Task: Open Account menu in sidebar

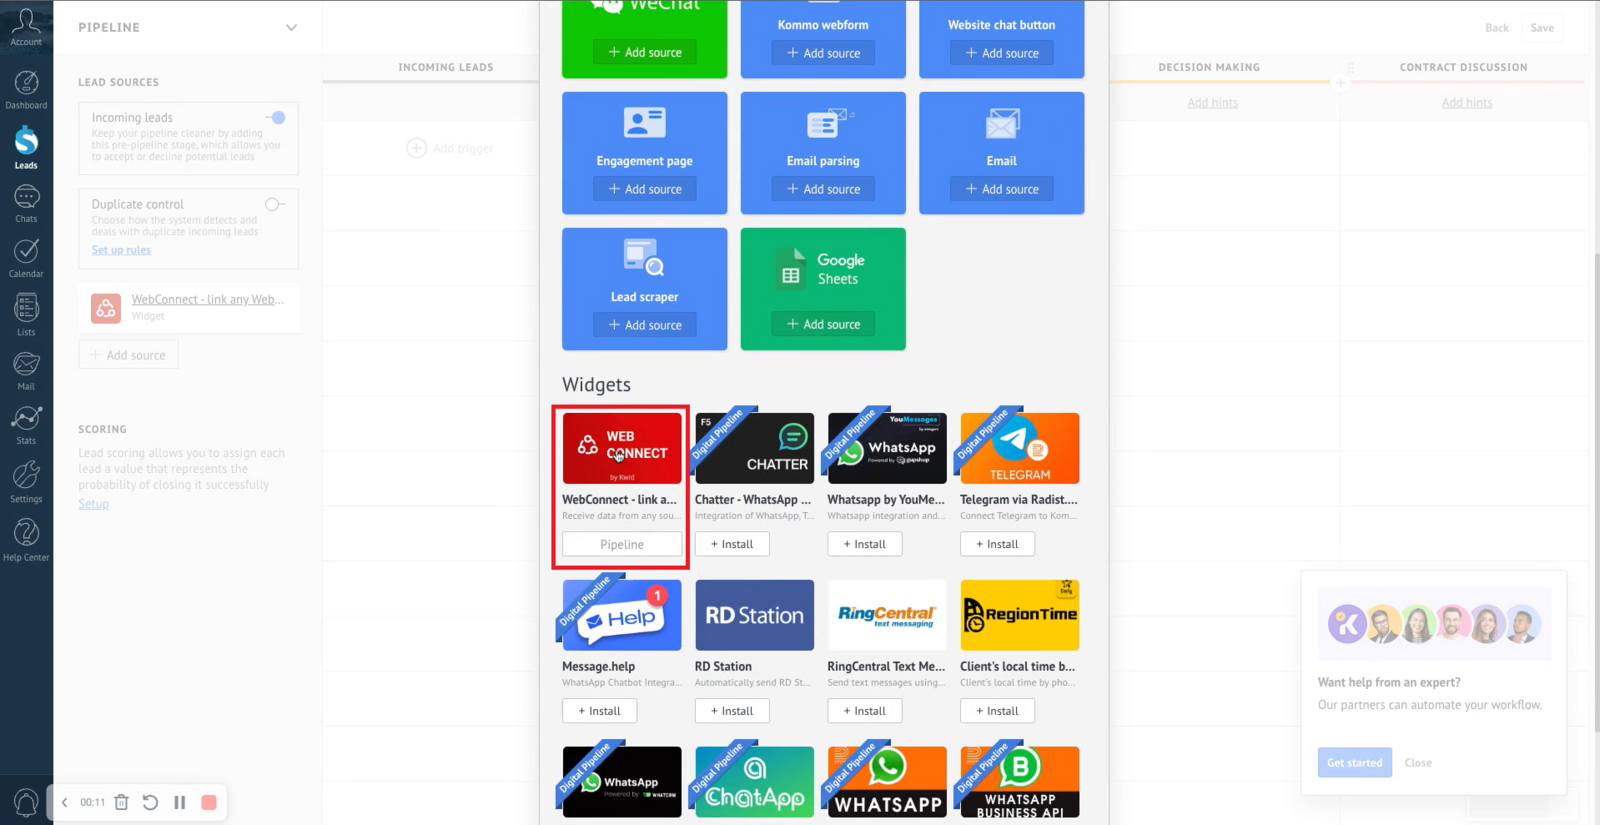Action: click(x=26, y=26)
